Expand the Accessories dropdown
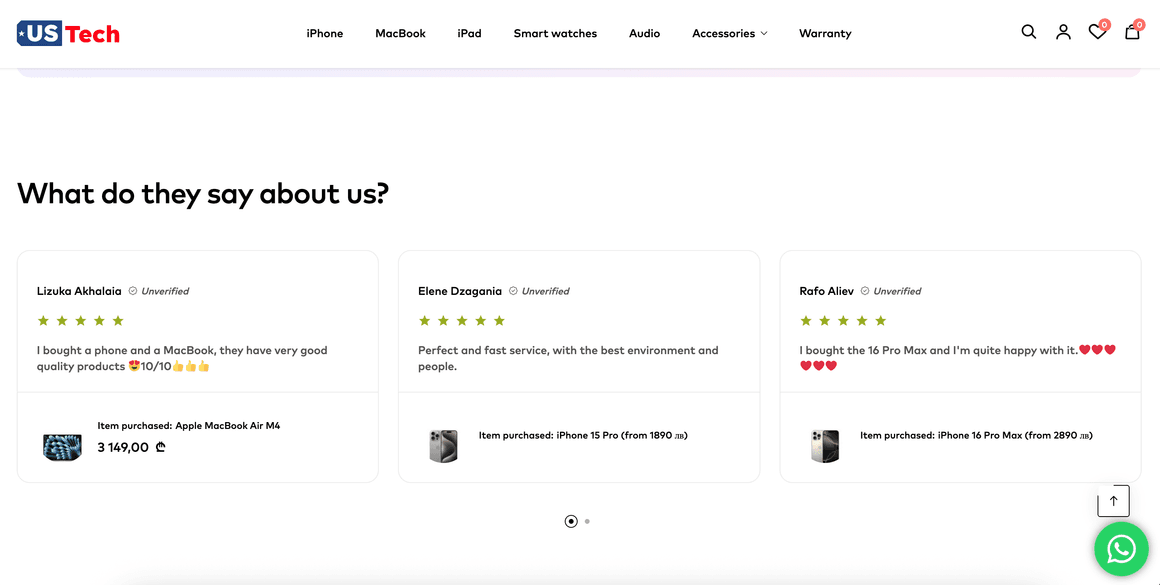1160x585 pixels. pos(723,33)
